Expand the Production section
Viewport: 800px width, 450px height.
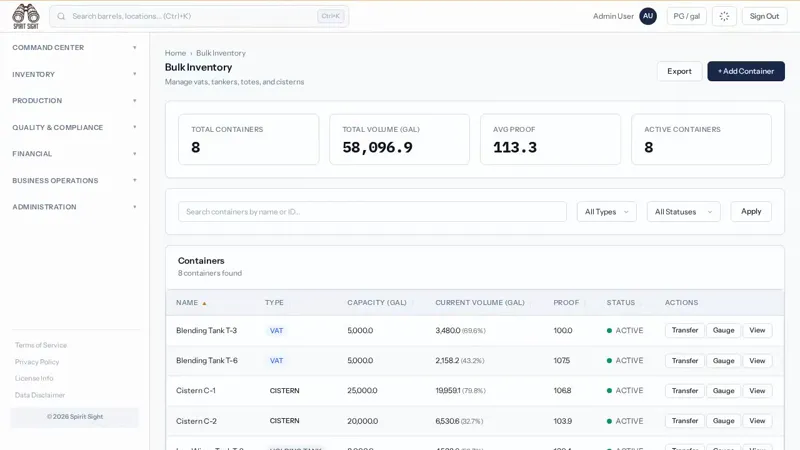[74, 101]
